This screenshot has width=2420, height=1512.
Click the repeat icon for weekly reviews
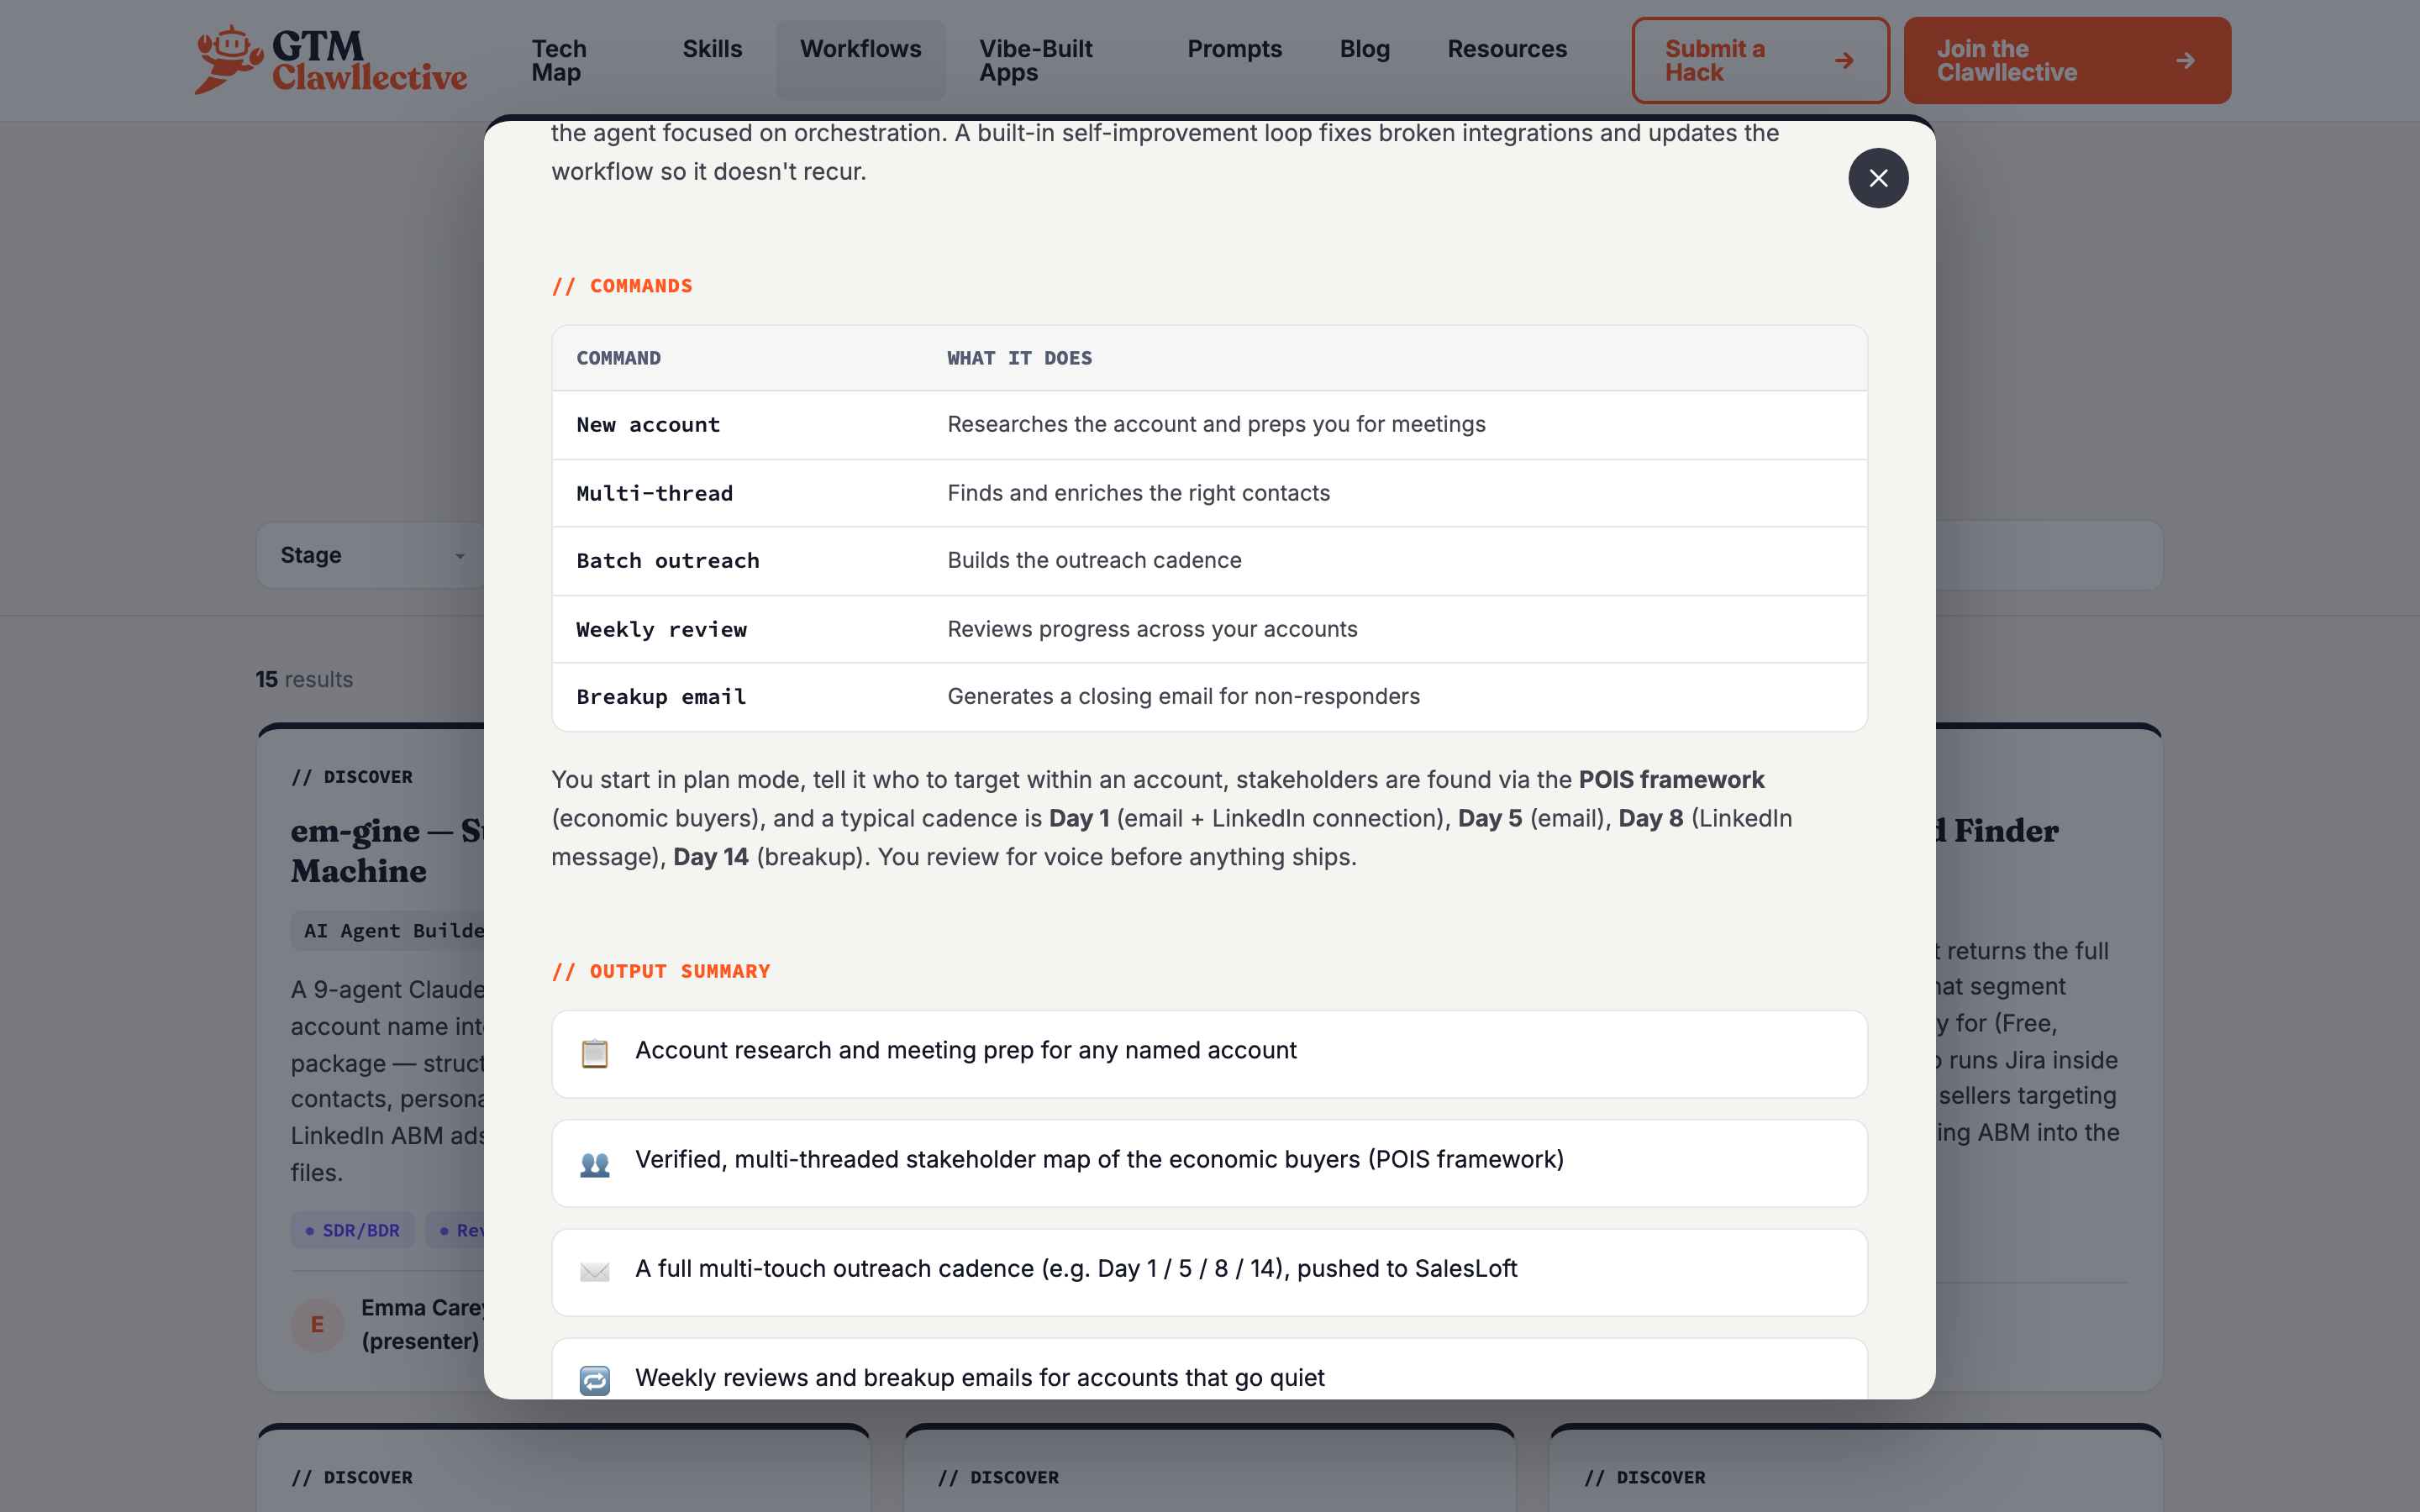595,1381
